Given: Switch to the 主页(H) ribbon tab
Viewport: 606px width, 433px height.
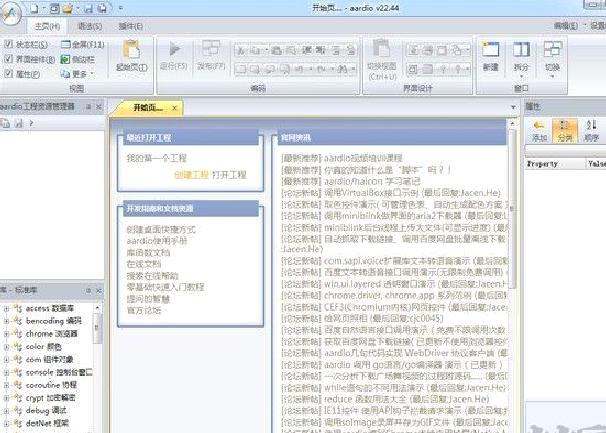Looking at the screenshot, I should (47, 26).
